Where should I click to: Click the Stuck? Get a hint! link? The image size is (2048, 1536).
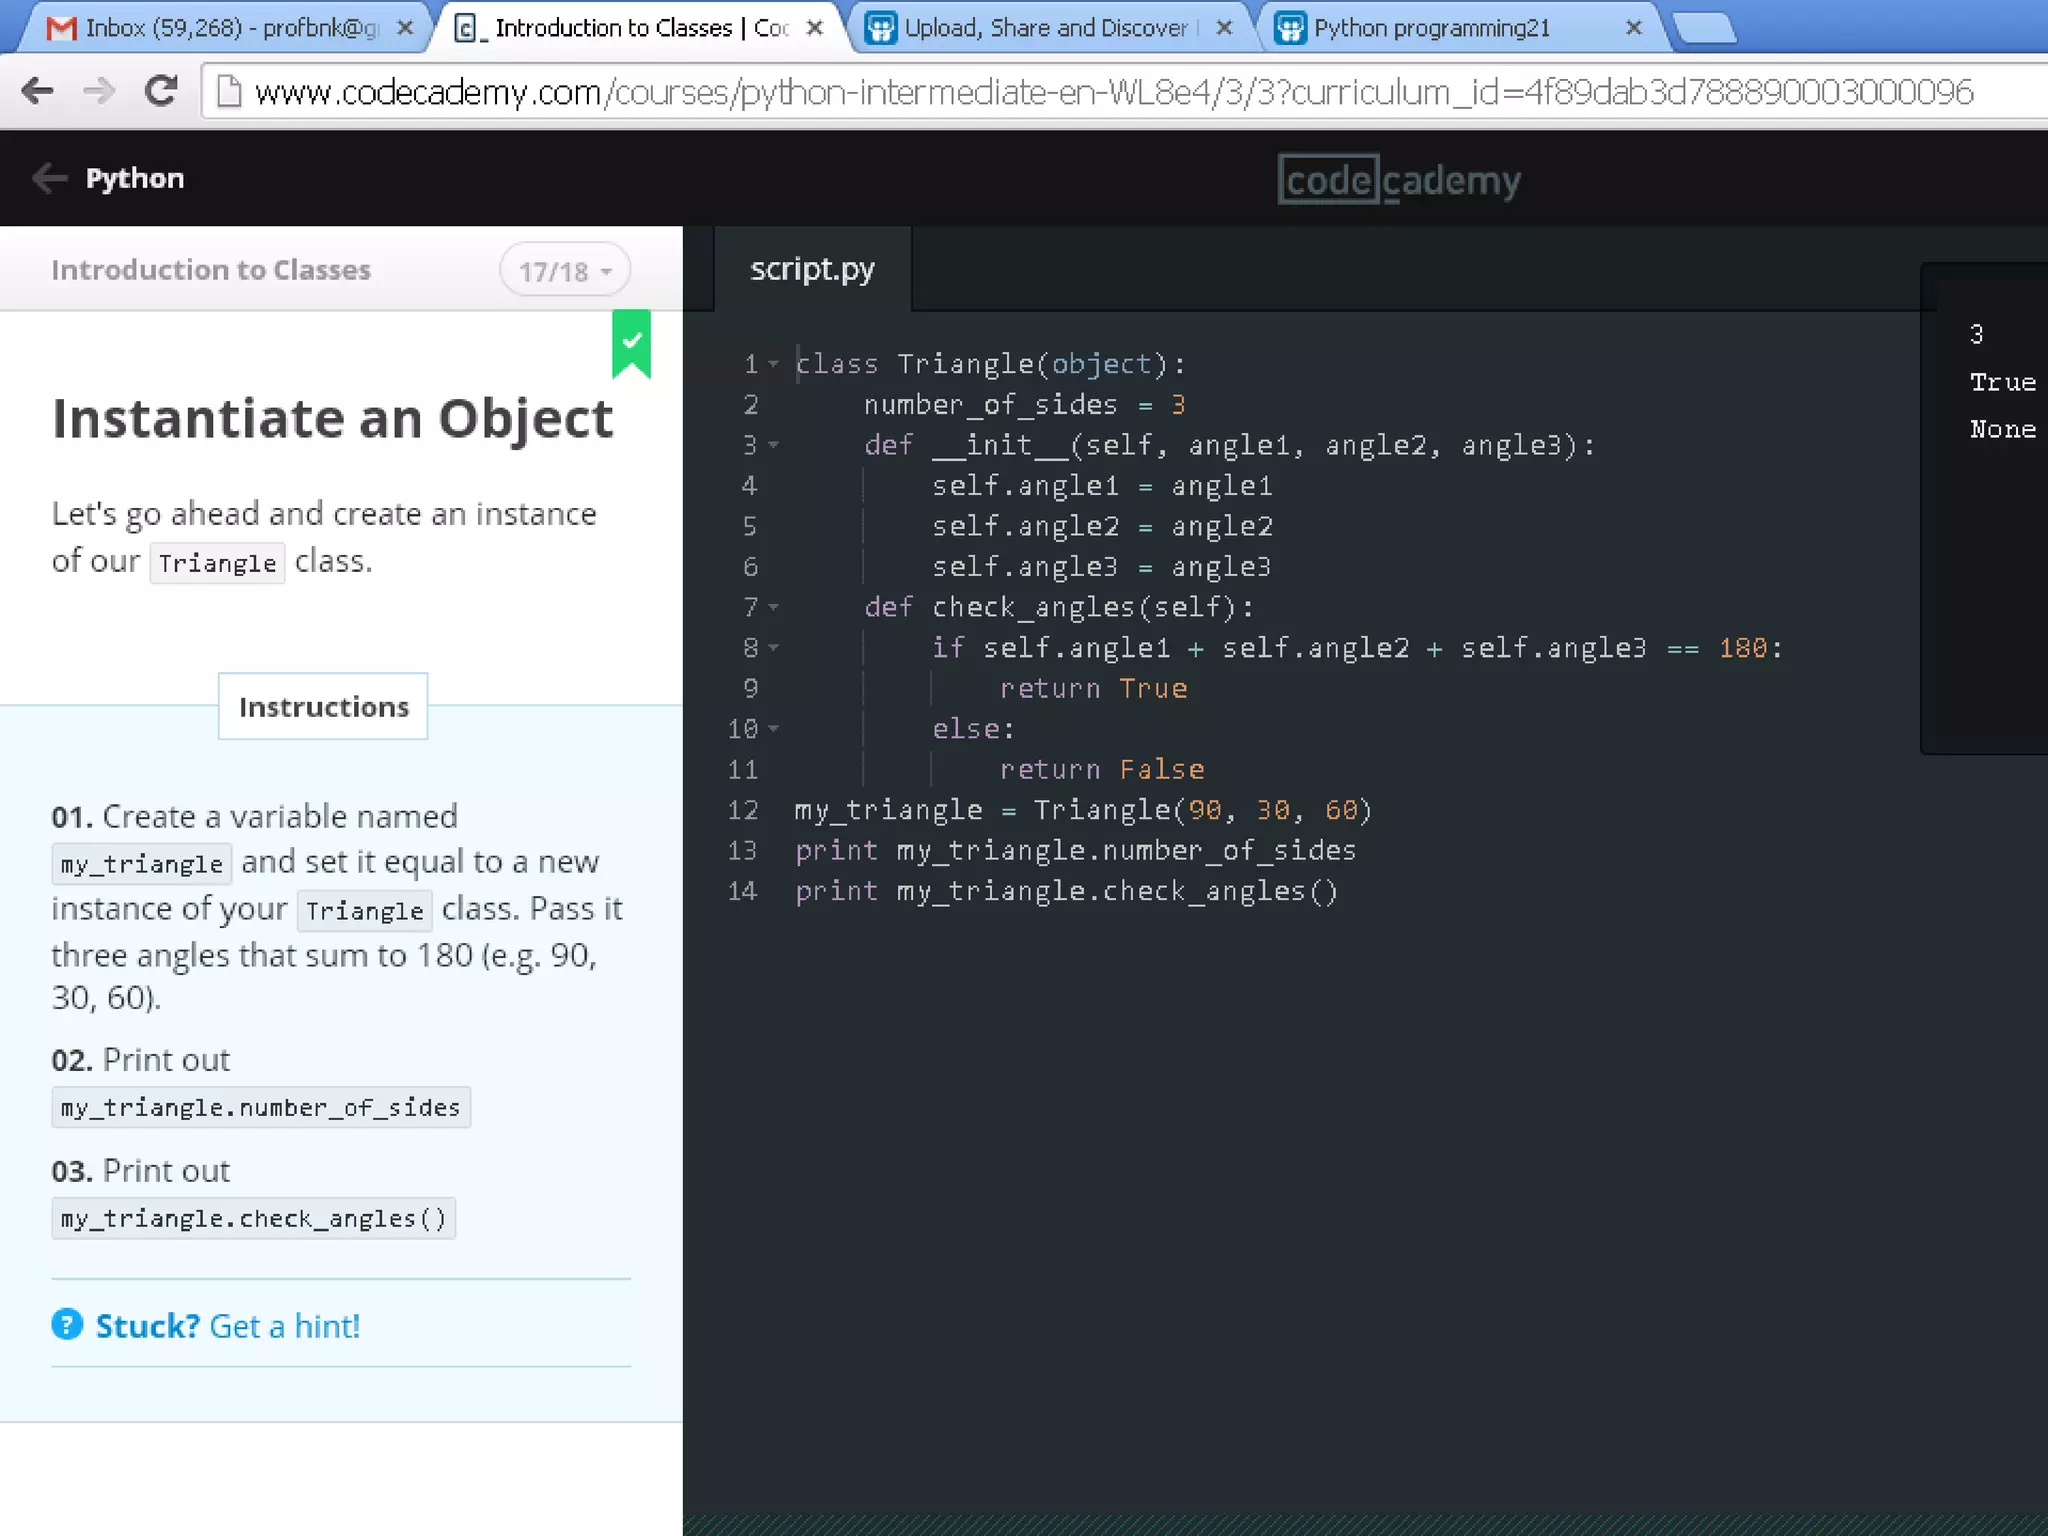click(x=228, y=1325)
